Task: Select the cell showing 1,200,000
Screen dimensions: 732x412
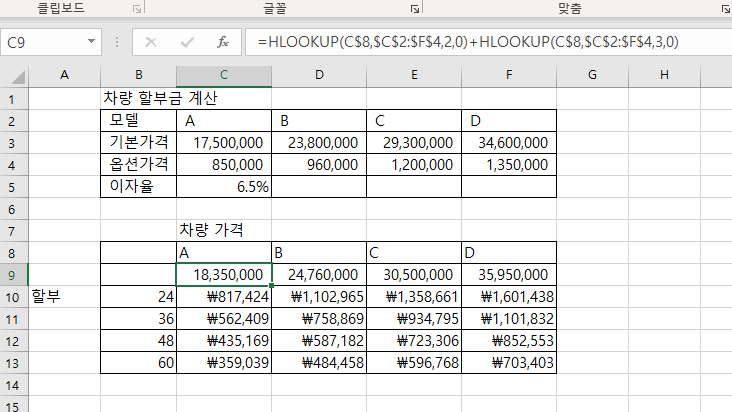Action: [414, 165]
